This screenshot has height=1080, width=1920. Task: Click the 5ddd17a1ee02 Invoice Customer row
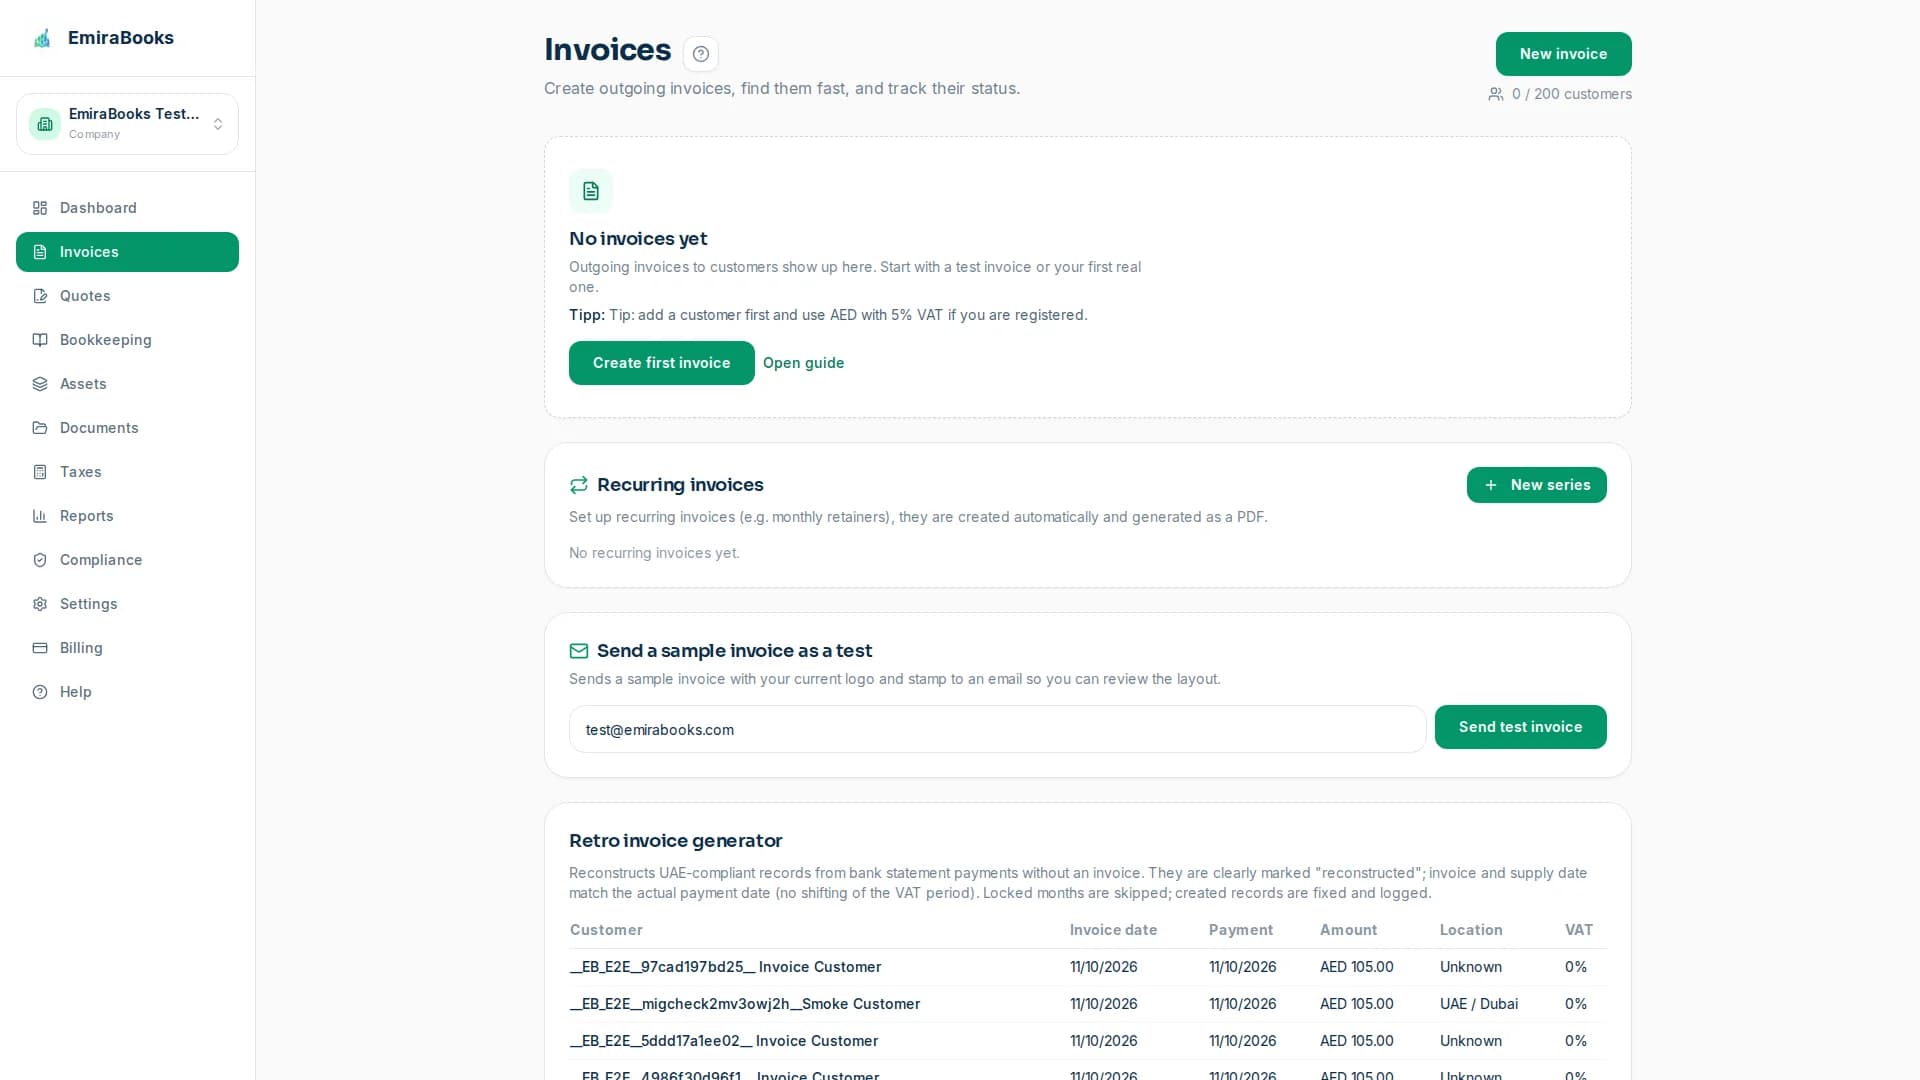click(1087, 1041)
